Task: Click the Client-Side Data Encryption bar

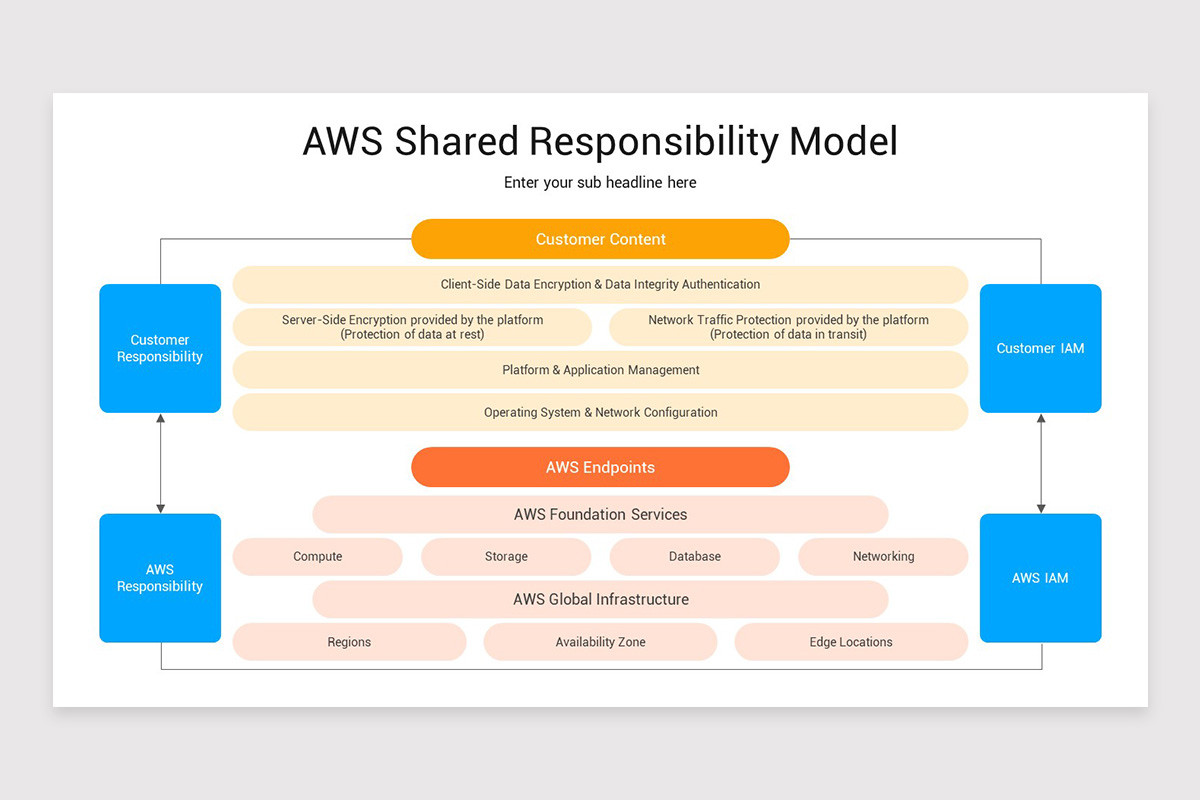Action: click(x=600, y=284)
